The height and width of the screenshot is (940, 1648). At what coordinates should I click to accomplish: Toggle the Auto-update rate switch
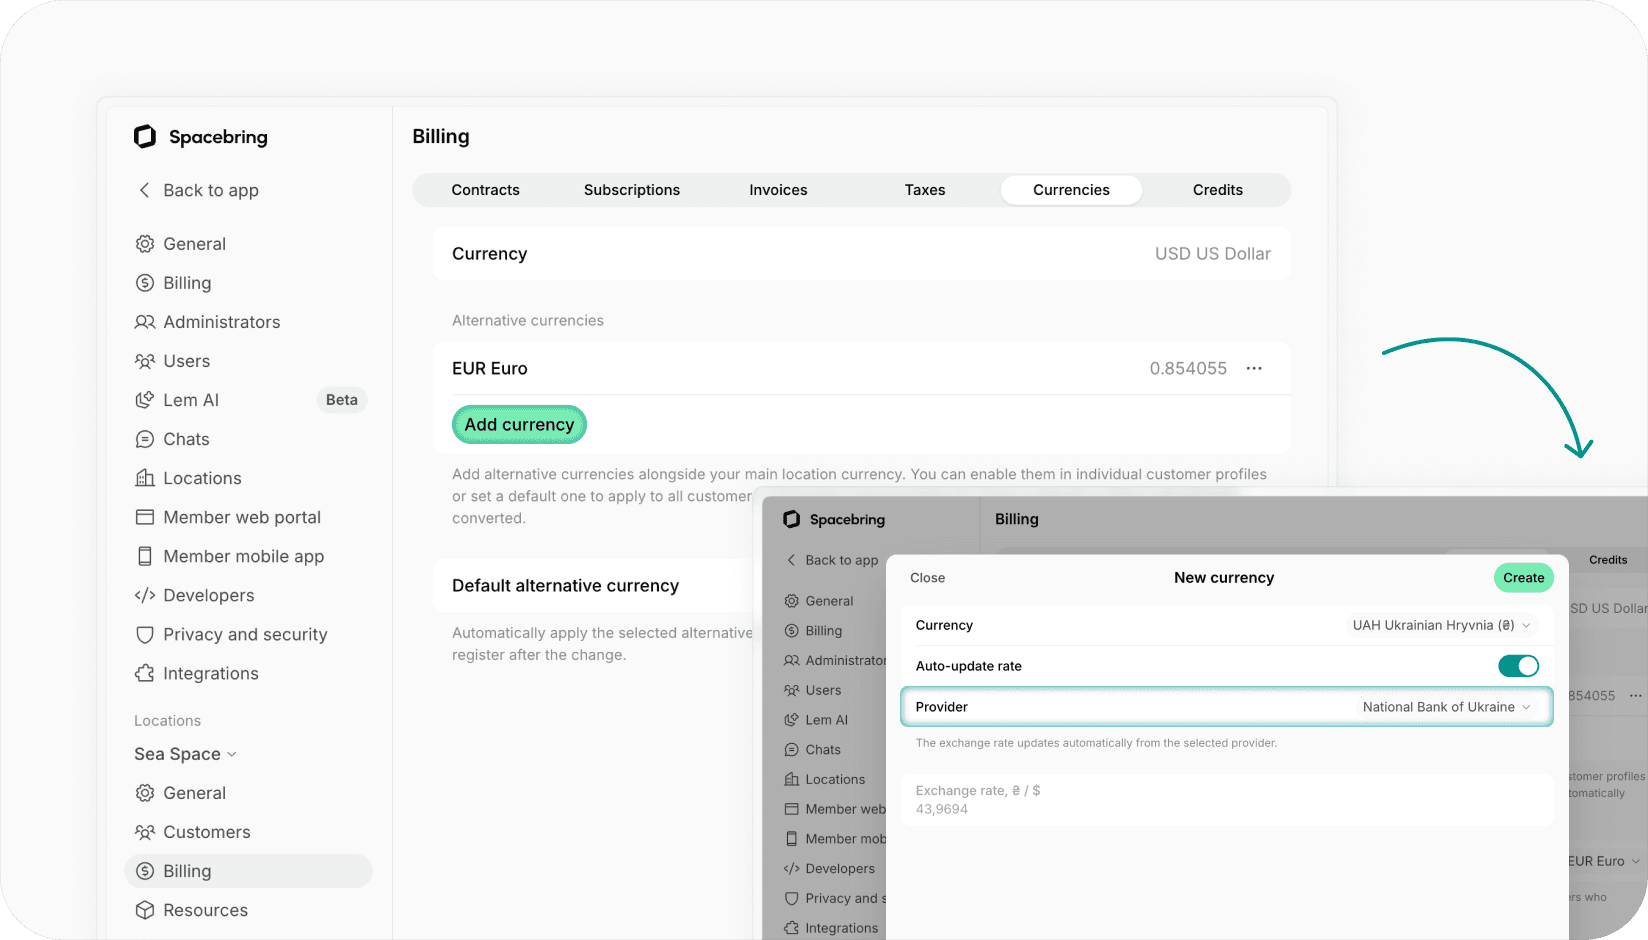[x=1518, y=666]
